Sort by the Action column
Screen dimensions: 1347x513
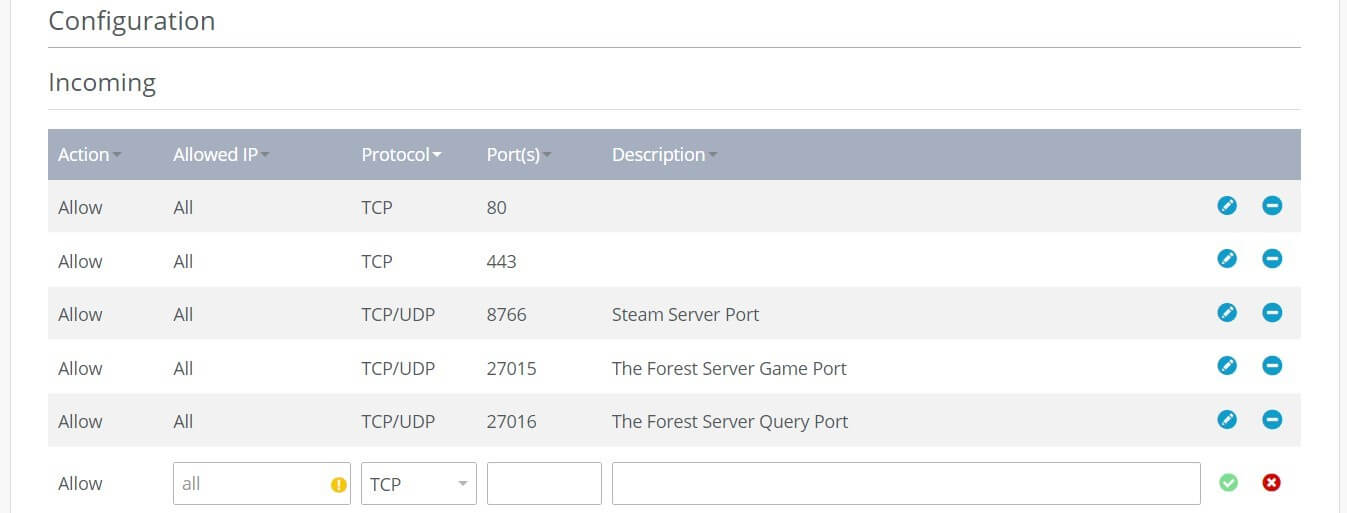coord(90,155)
